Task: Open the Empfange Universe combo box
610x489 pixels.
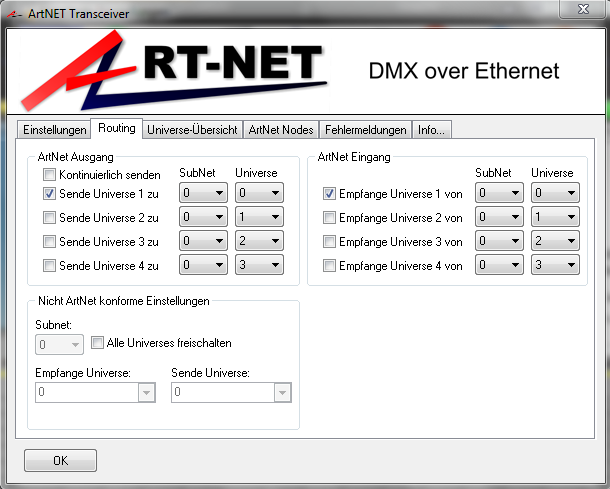Action: (95, 392)
